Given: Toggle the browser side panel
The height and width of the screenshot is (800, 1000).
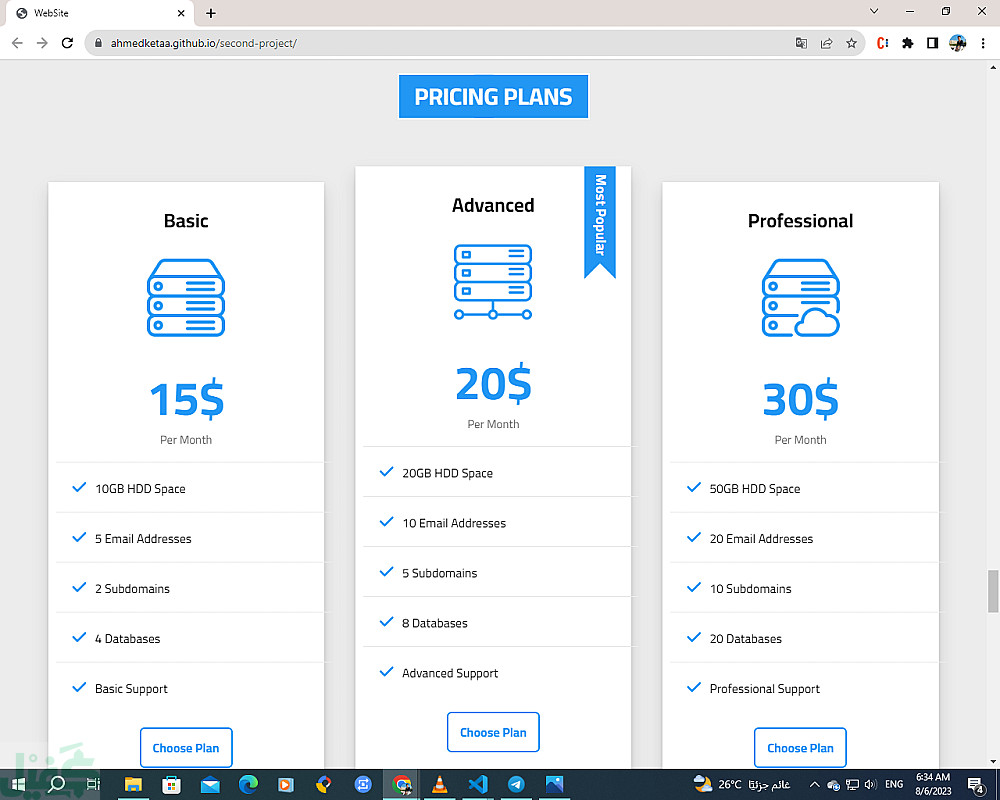Looking at the screenshot, I should (932, 43).
